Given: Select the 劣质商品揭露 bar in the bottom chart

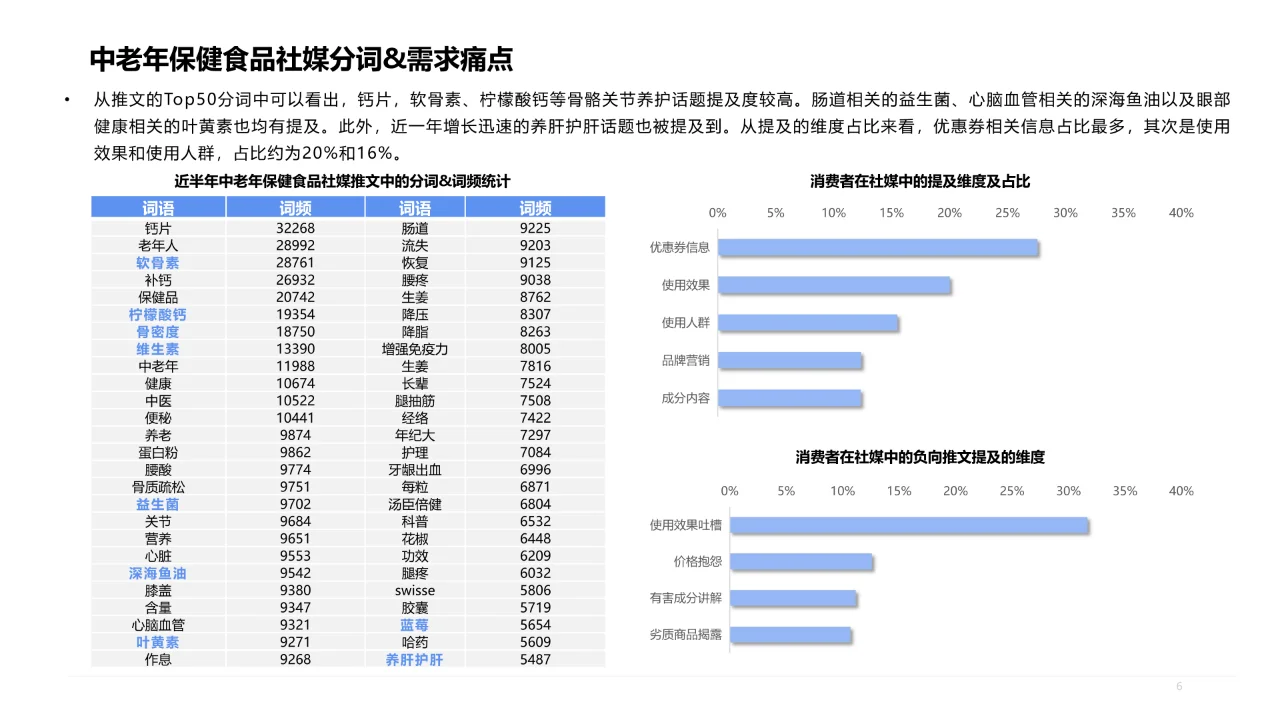Looking at the screenshot, I should coord(790,634).
